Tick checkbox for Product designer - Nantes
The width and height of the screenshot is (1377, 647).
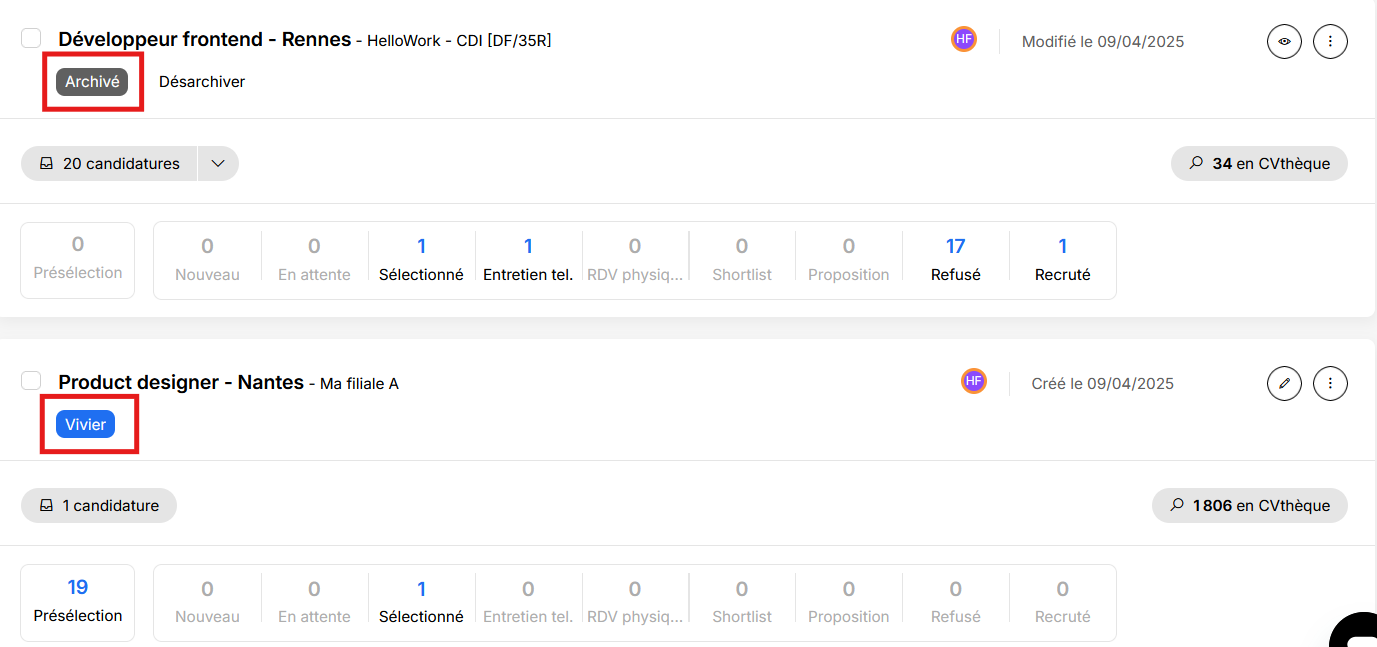(x=31, y=380)
